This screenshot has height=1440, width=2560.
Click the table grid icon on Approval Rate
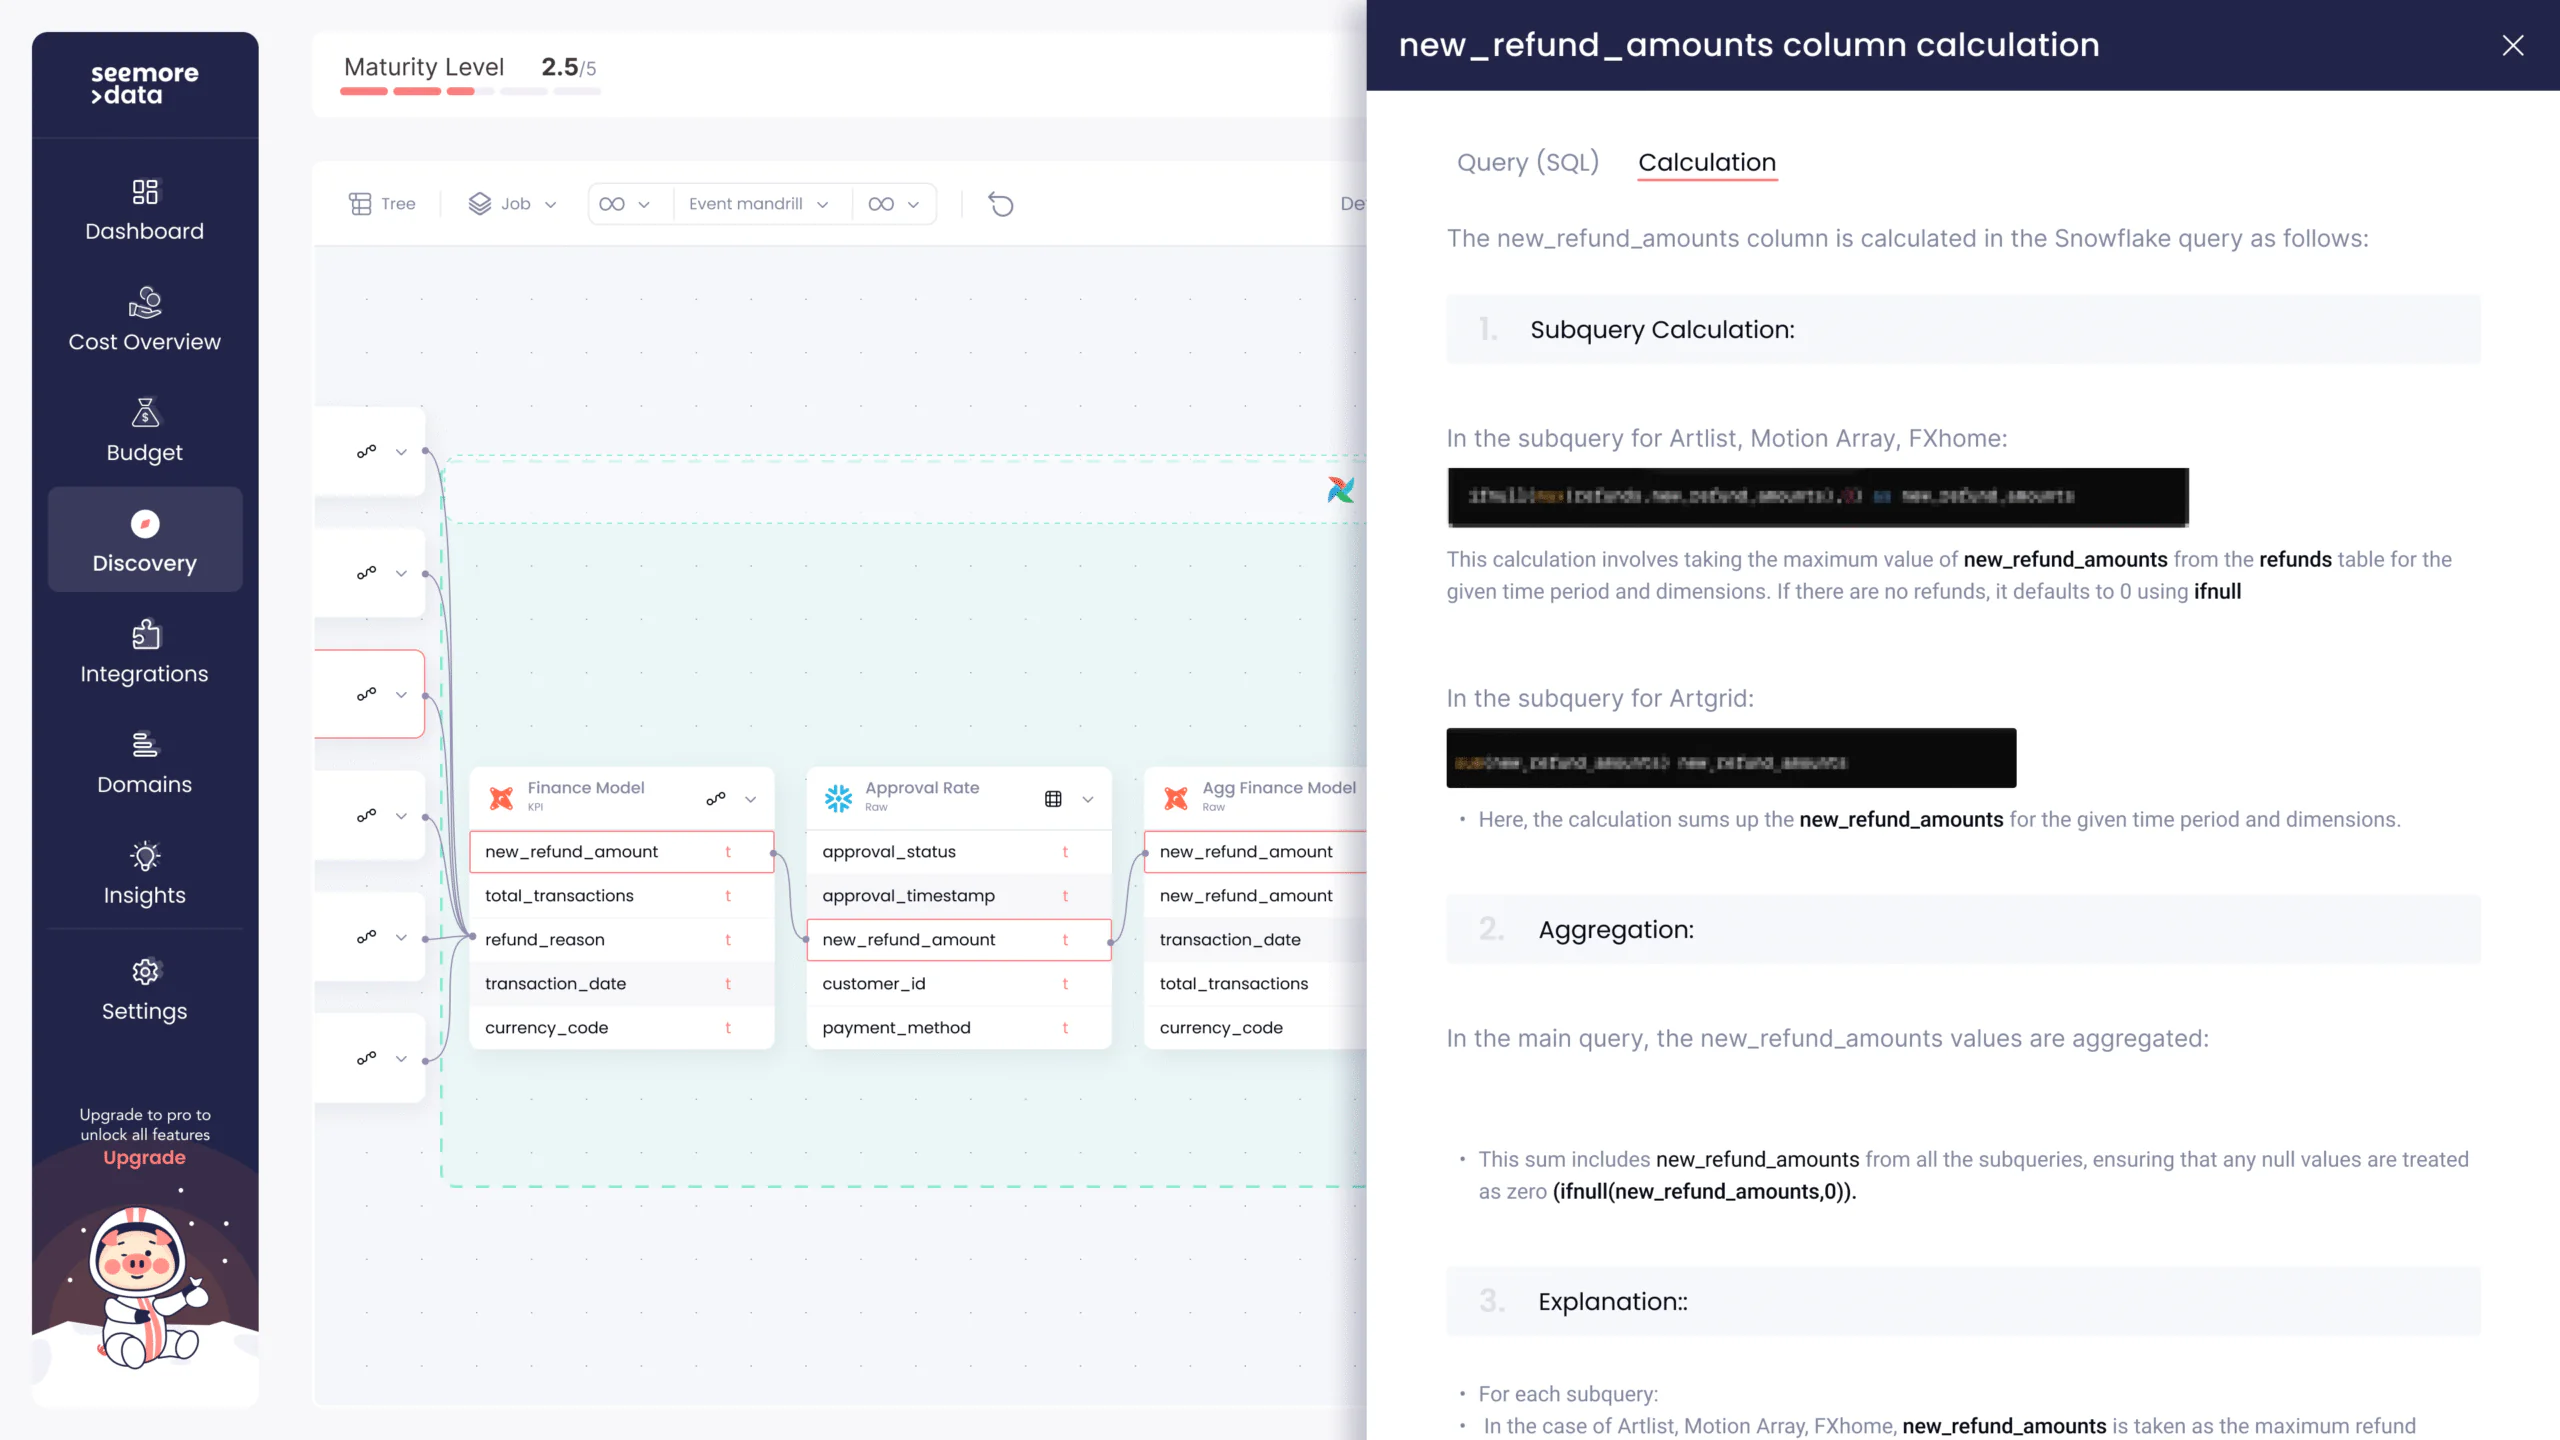click(x=1053, y=798)
